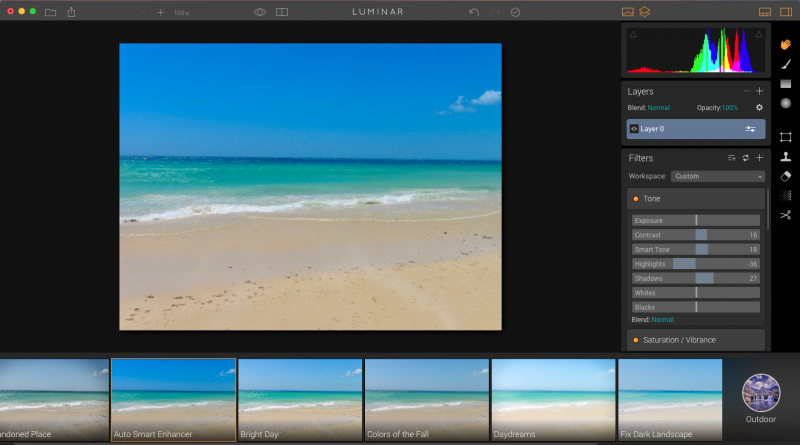Collapse the Tone filter header
This screenshot has height=445, width=800.
tap(696, 199)
